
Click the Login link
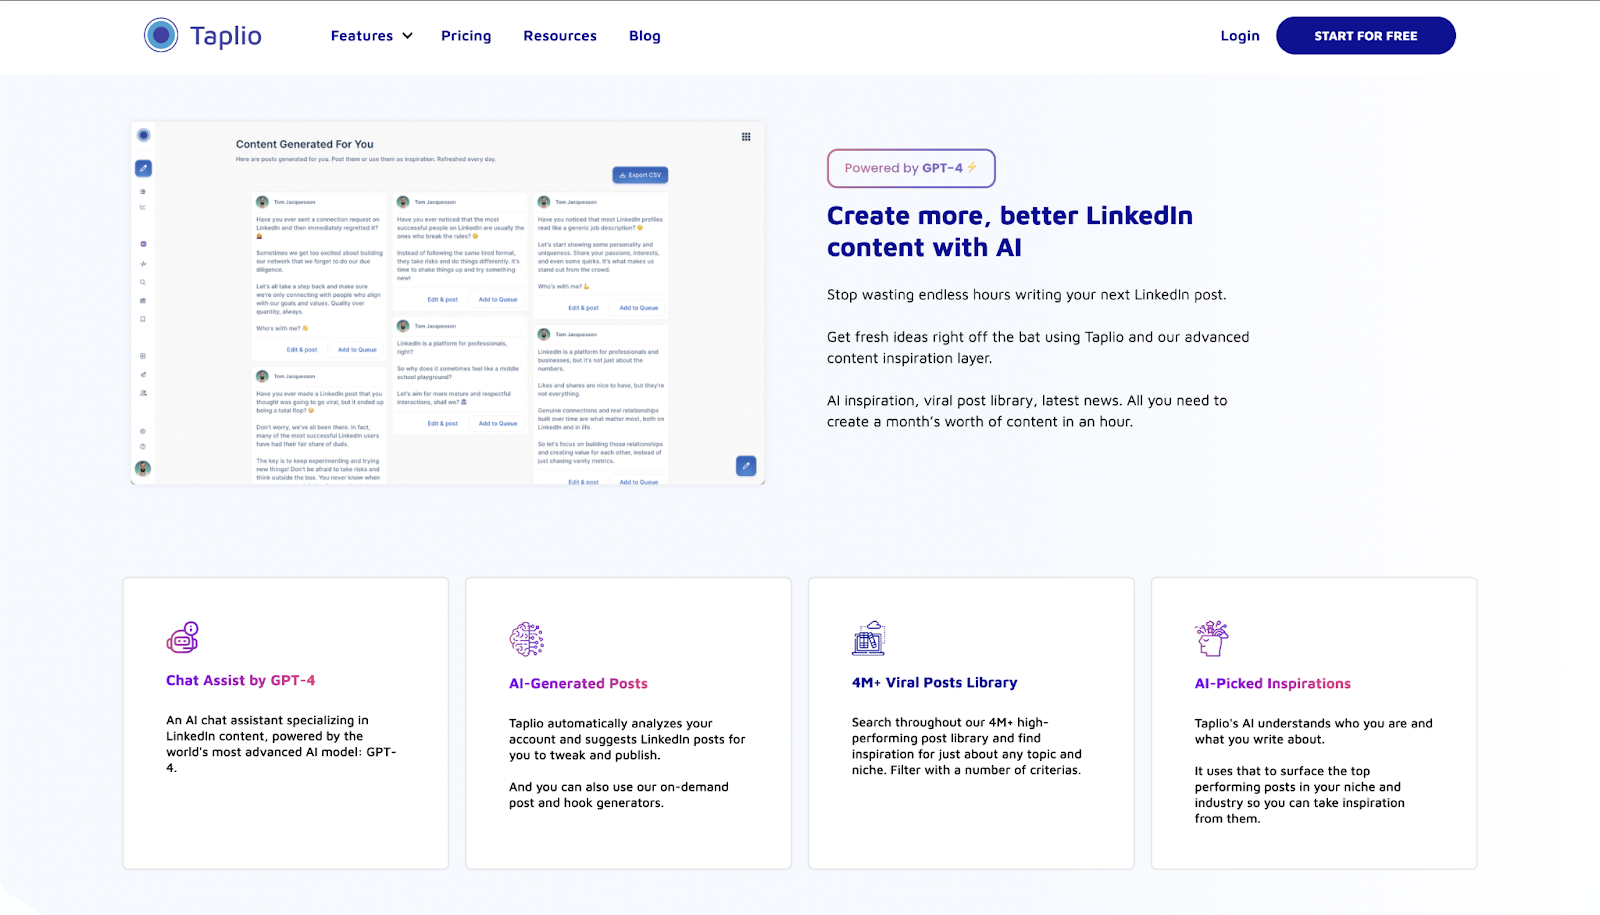(1240, 36)
